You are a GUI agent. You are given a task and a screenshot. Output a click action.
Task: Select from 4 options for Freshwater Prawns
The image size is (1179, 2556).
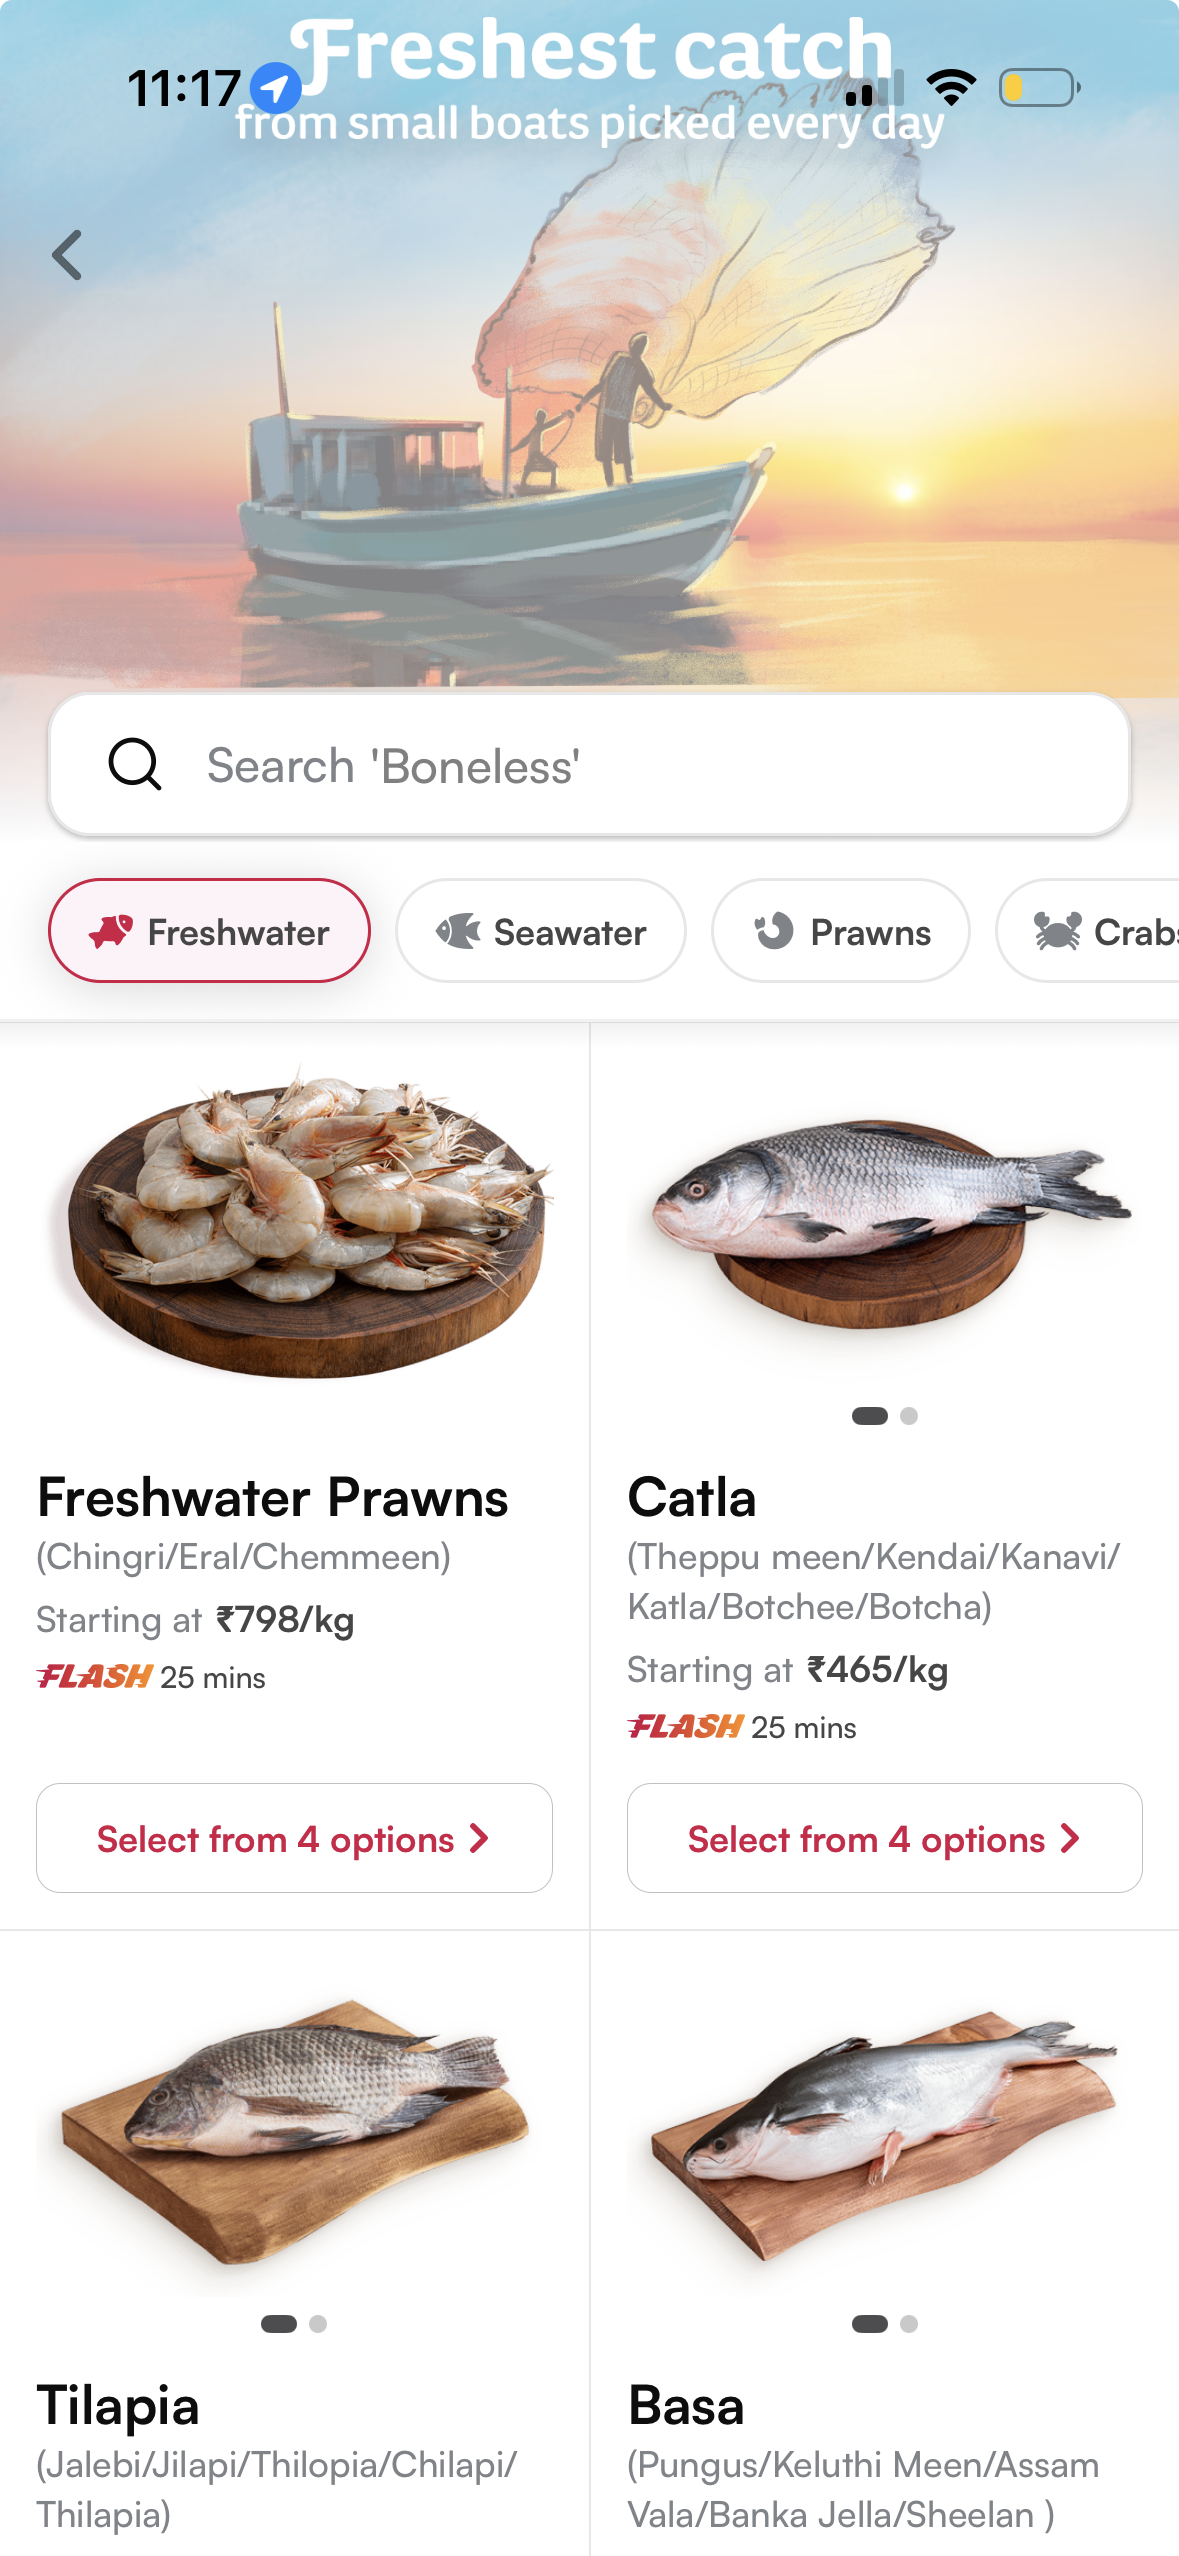click(294, 1838)
